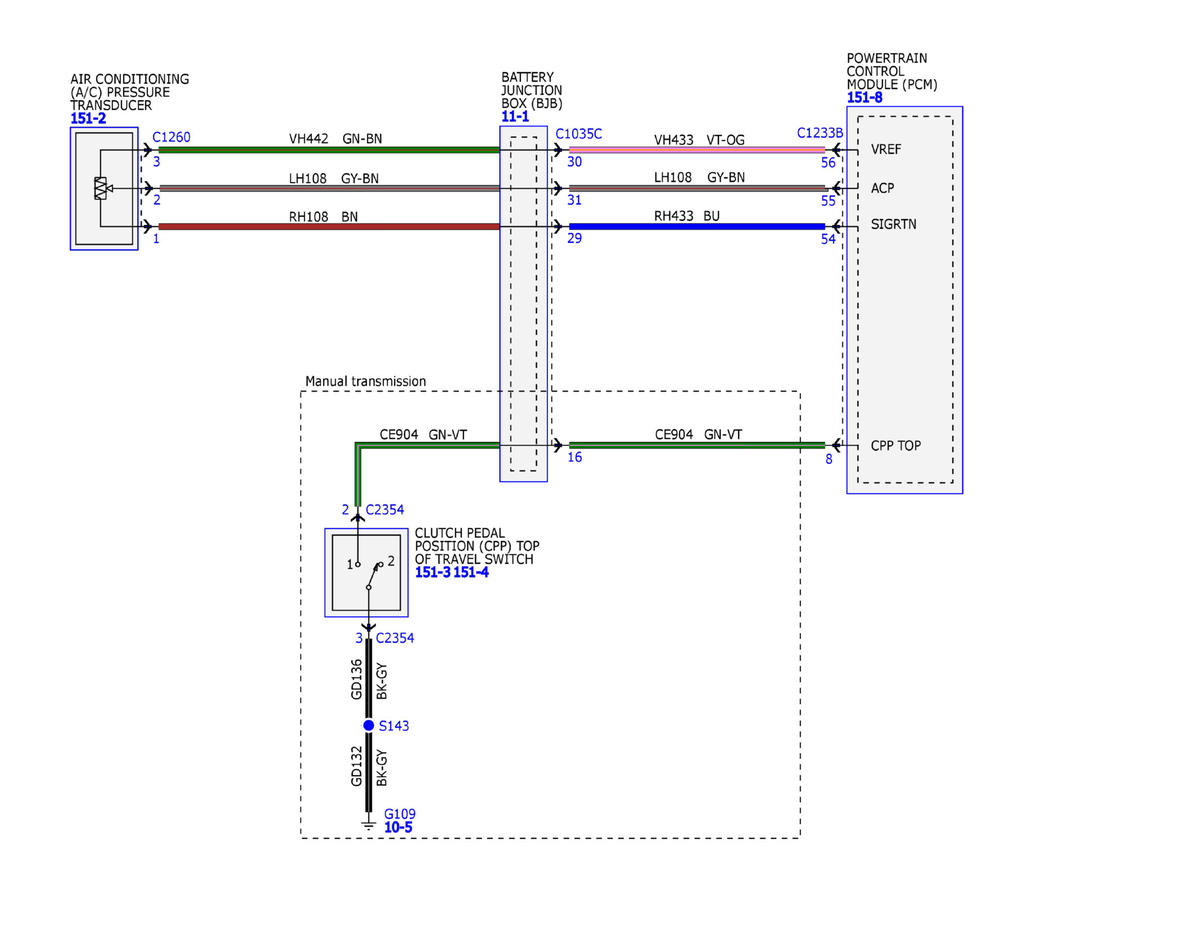Open the 10-5 ground reference link
The width and height of the screenshot is (1200, 927).
(x=398, y=828)
